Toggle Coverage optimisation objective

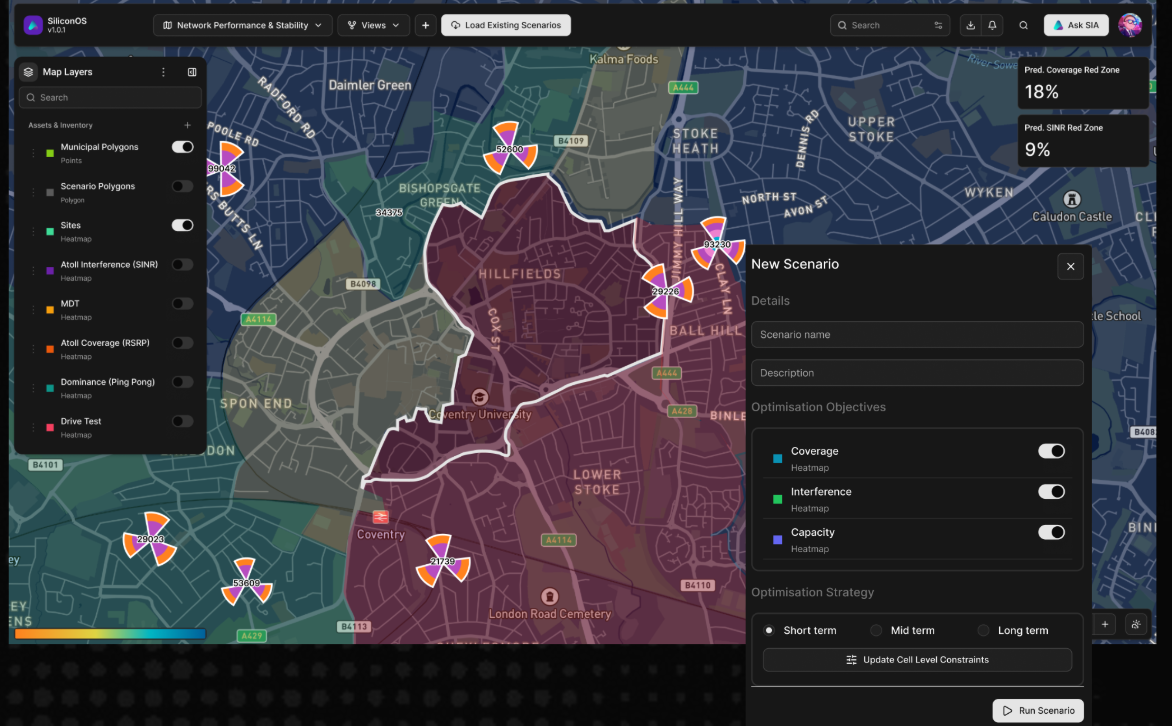1051,451
